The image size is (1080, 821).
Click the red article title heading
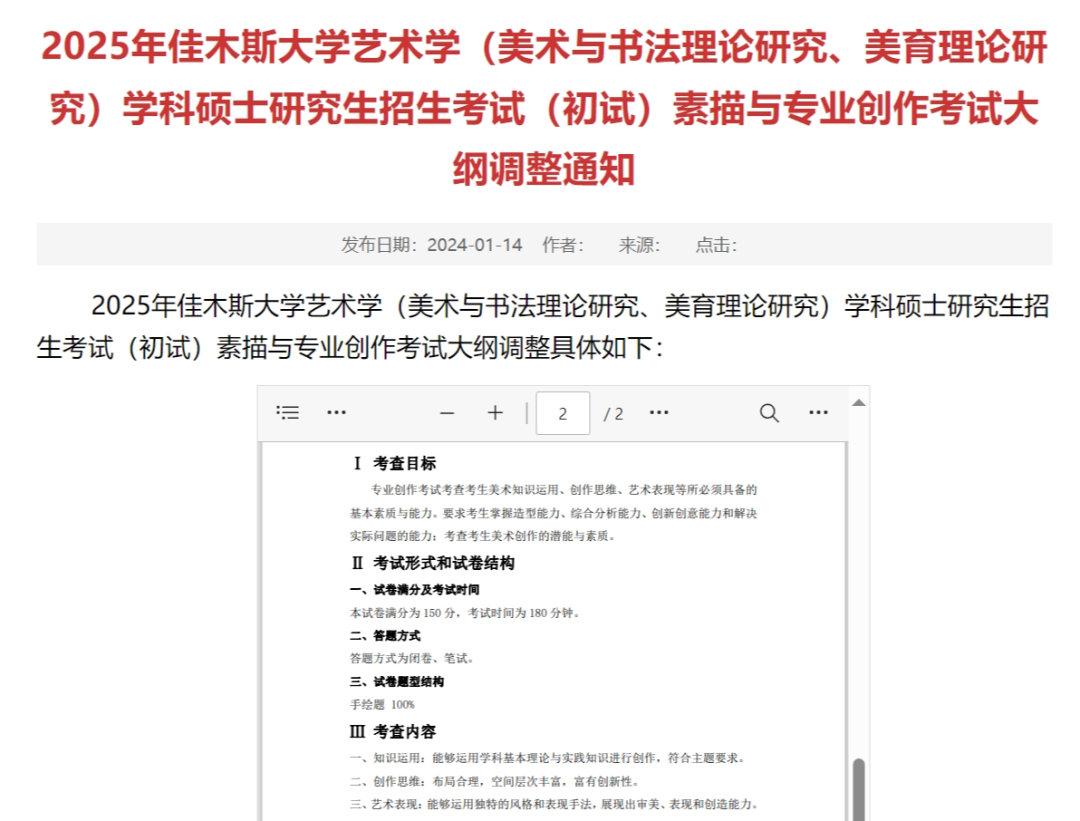pos(544,108)
